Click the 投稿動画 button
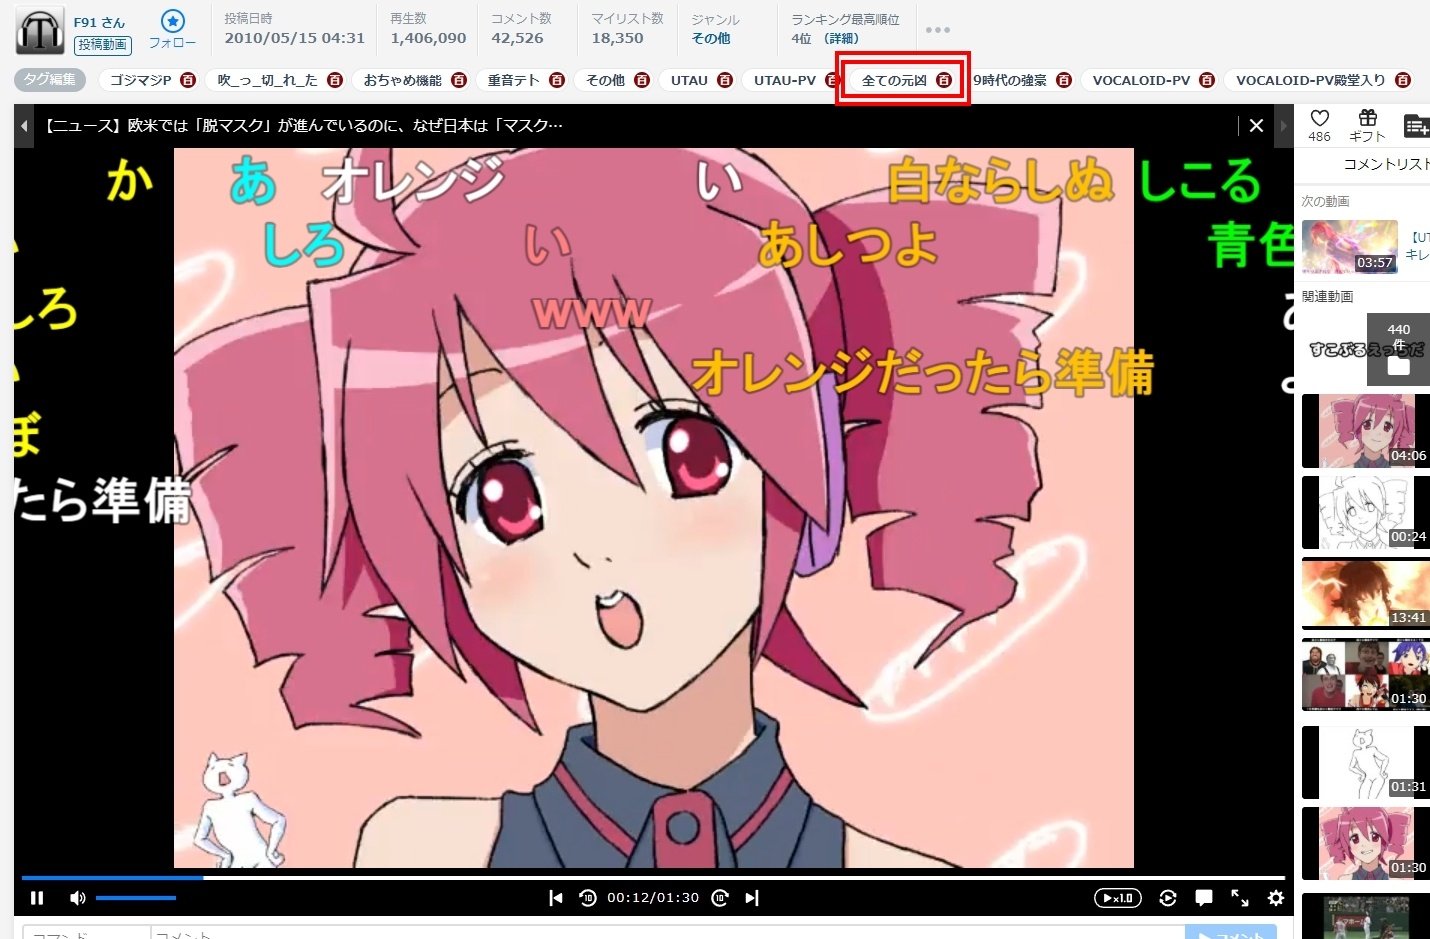The width and height of the screenshot is (1430, 939). click(x=103, y=44)
